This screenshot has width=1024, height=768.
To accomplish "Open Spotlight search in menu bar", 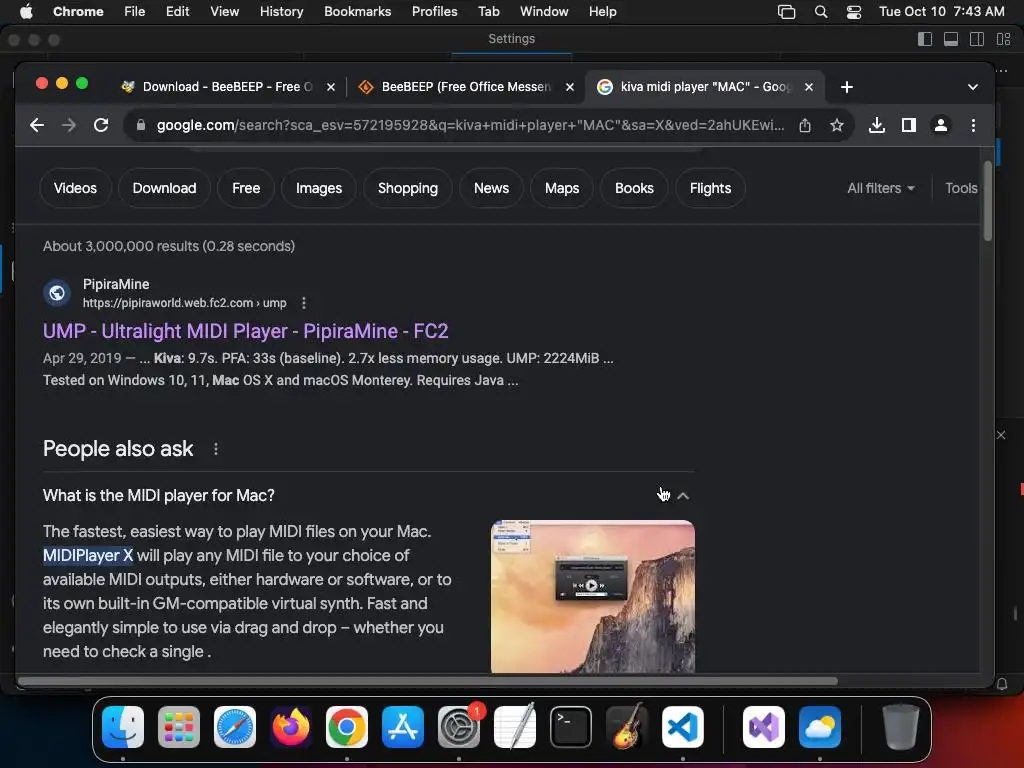I will (x=821, y=11).
